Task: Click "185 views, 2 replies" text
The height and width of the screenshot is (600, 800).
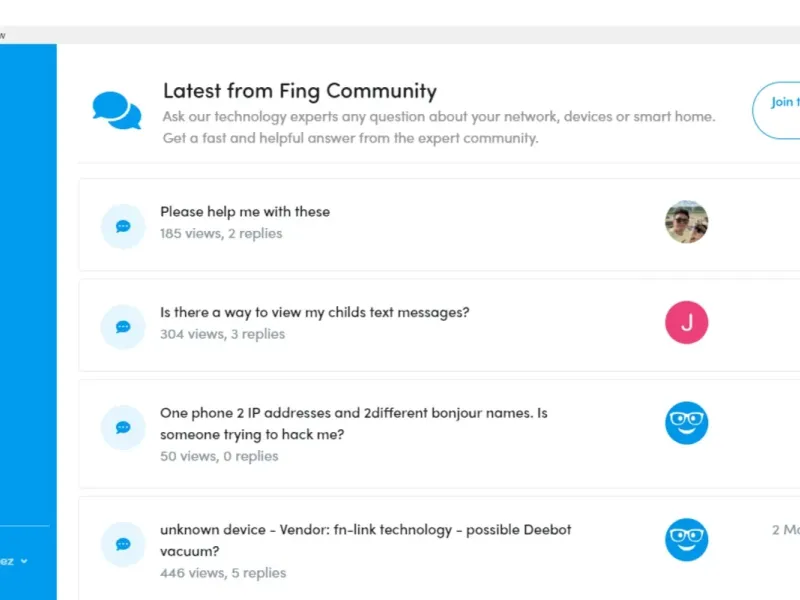Action: coord(221,234)
